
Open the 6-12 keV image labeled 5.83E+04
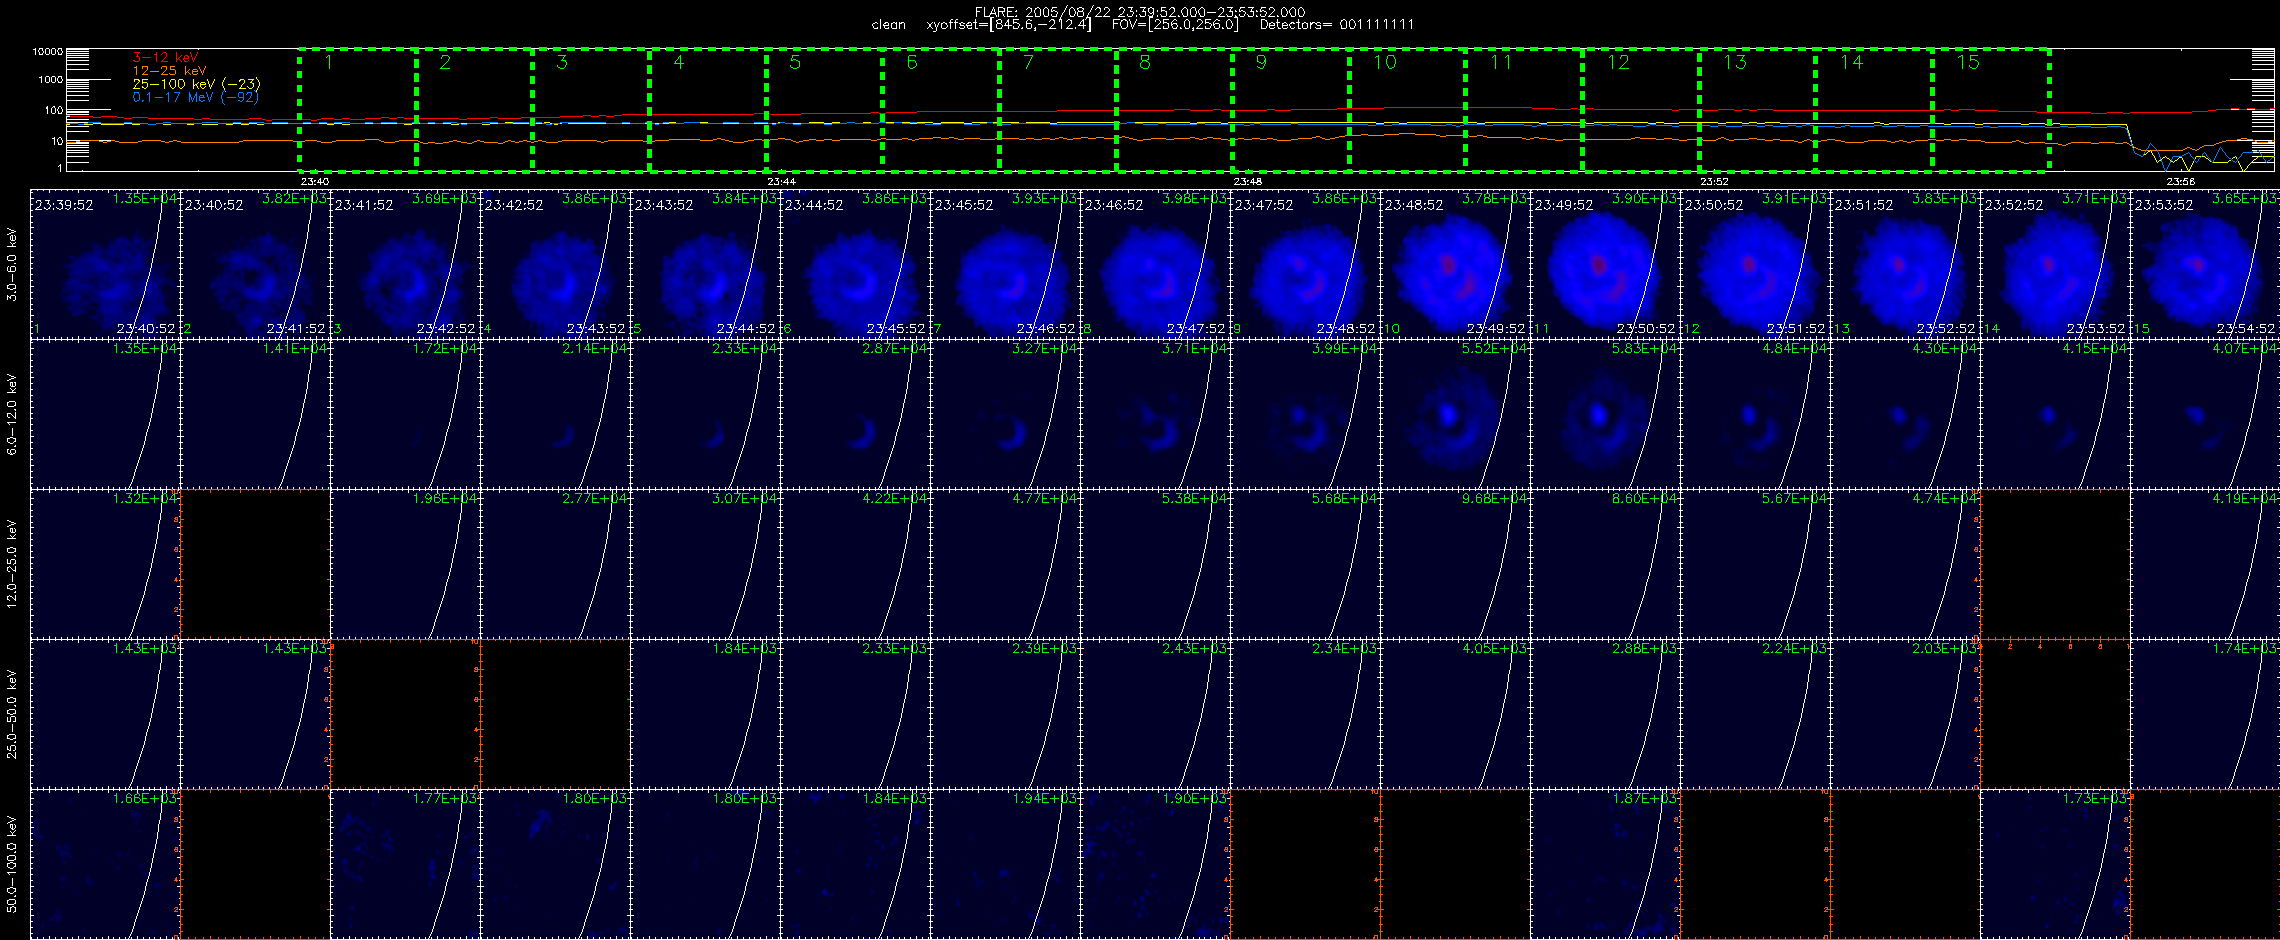tap(1605, 414)
